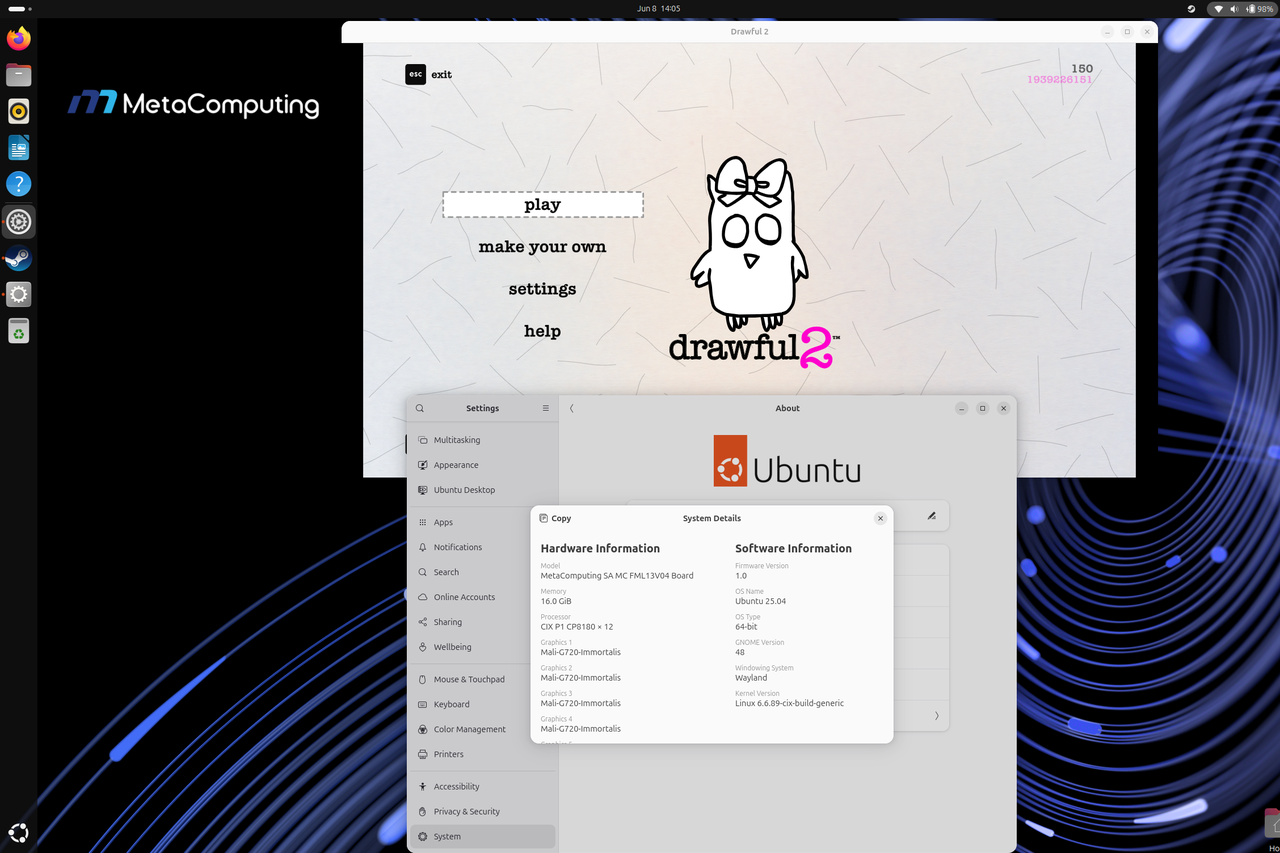Open Online Accounts in the Settings sidebar
Image resolution: width=1280 pixels, height=853 pixels.
482,597
